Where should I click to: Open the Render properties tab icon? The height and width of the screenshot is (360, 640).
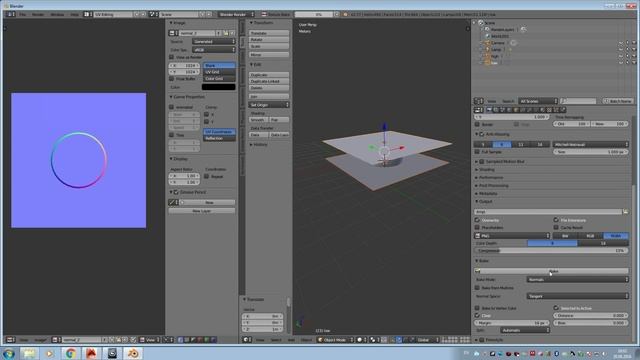pyautogui.click(x=489, y=110)
